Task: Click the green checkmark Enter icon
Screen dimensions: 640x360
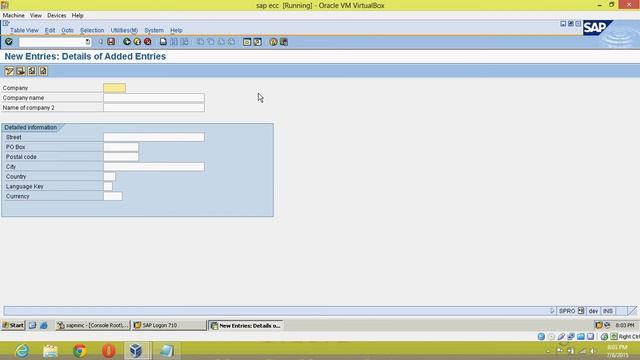Action: (x=9, y=42)
